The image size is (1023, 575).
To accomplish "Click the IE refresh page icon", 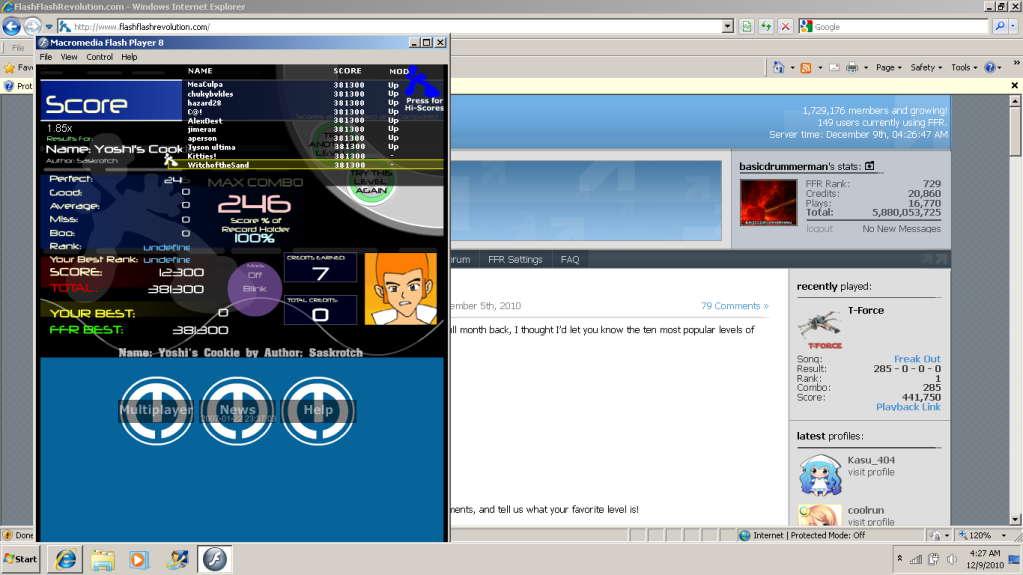I will click(765, 27).
